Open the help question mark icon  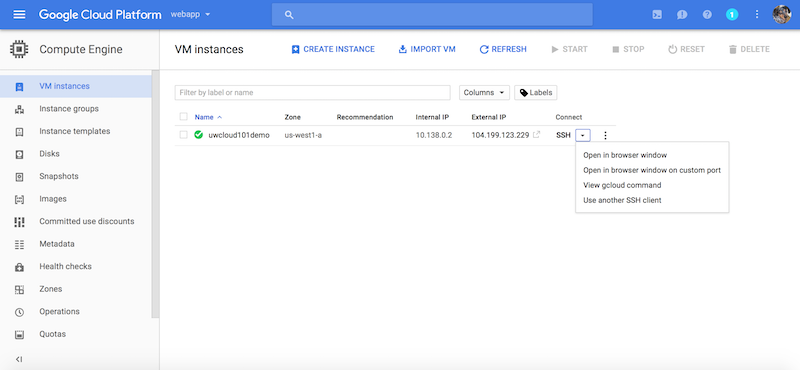click(707, 15)
